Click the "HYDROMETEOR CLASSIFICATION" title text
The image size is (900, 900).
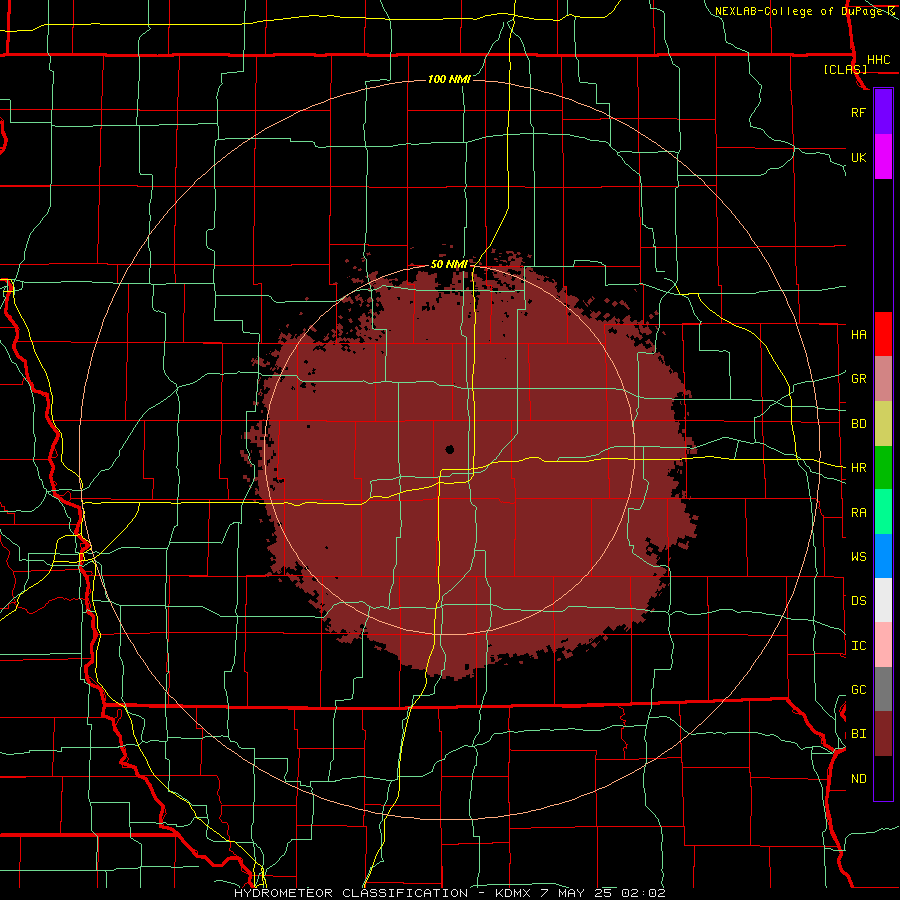click(351, 893)
